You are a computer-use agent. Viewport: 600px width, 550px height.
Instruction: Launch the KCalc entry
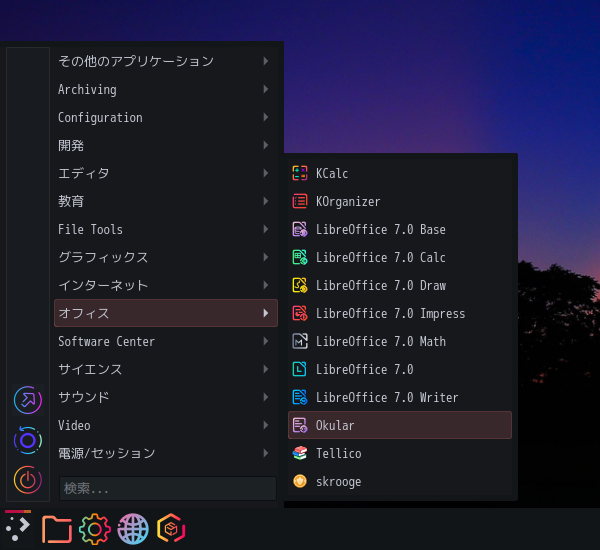click(400, 173)
